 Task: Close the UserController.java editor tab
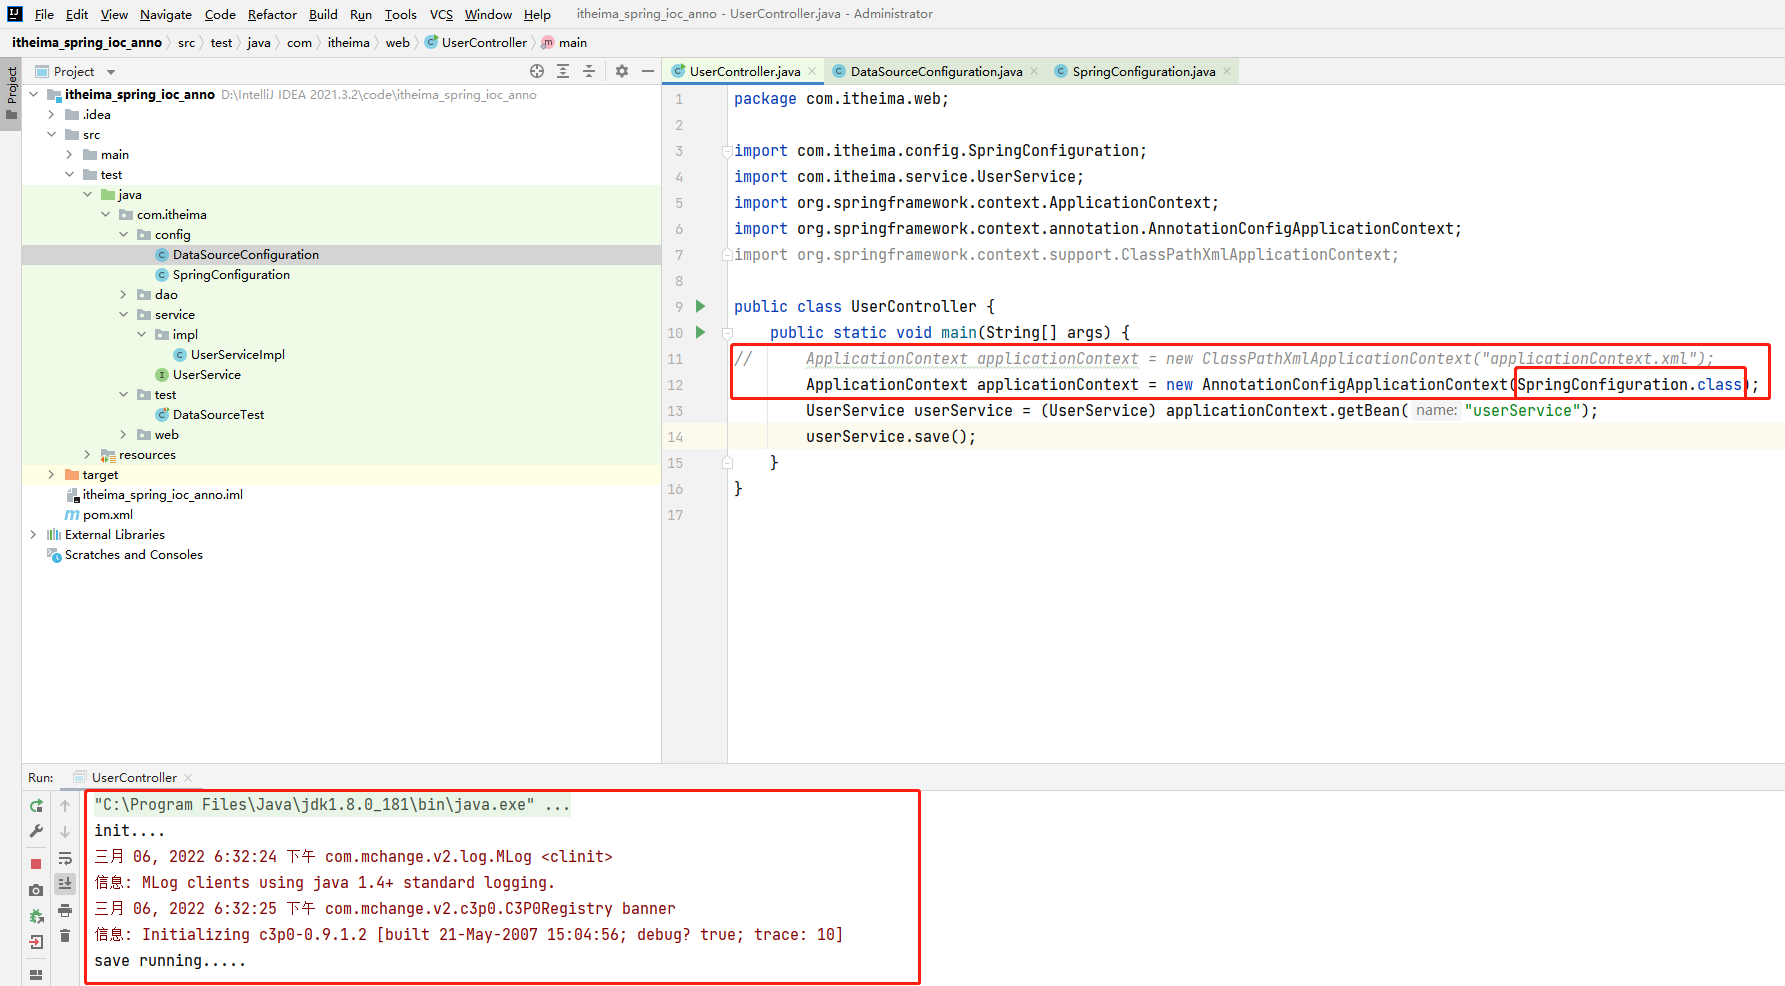coord(812,71)
